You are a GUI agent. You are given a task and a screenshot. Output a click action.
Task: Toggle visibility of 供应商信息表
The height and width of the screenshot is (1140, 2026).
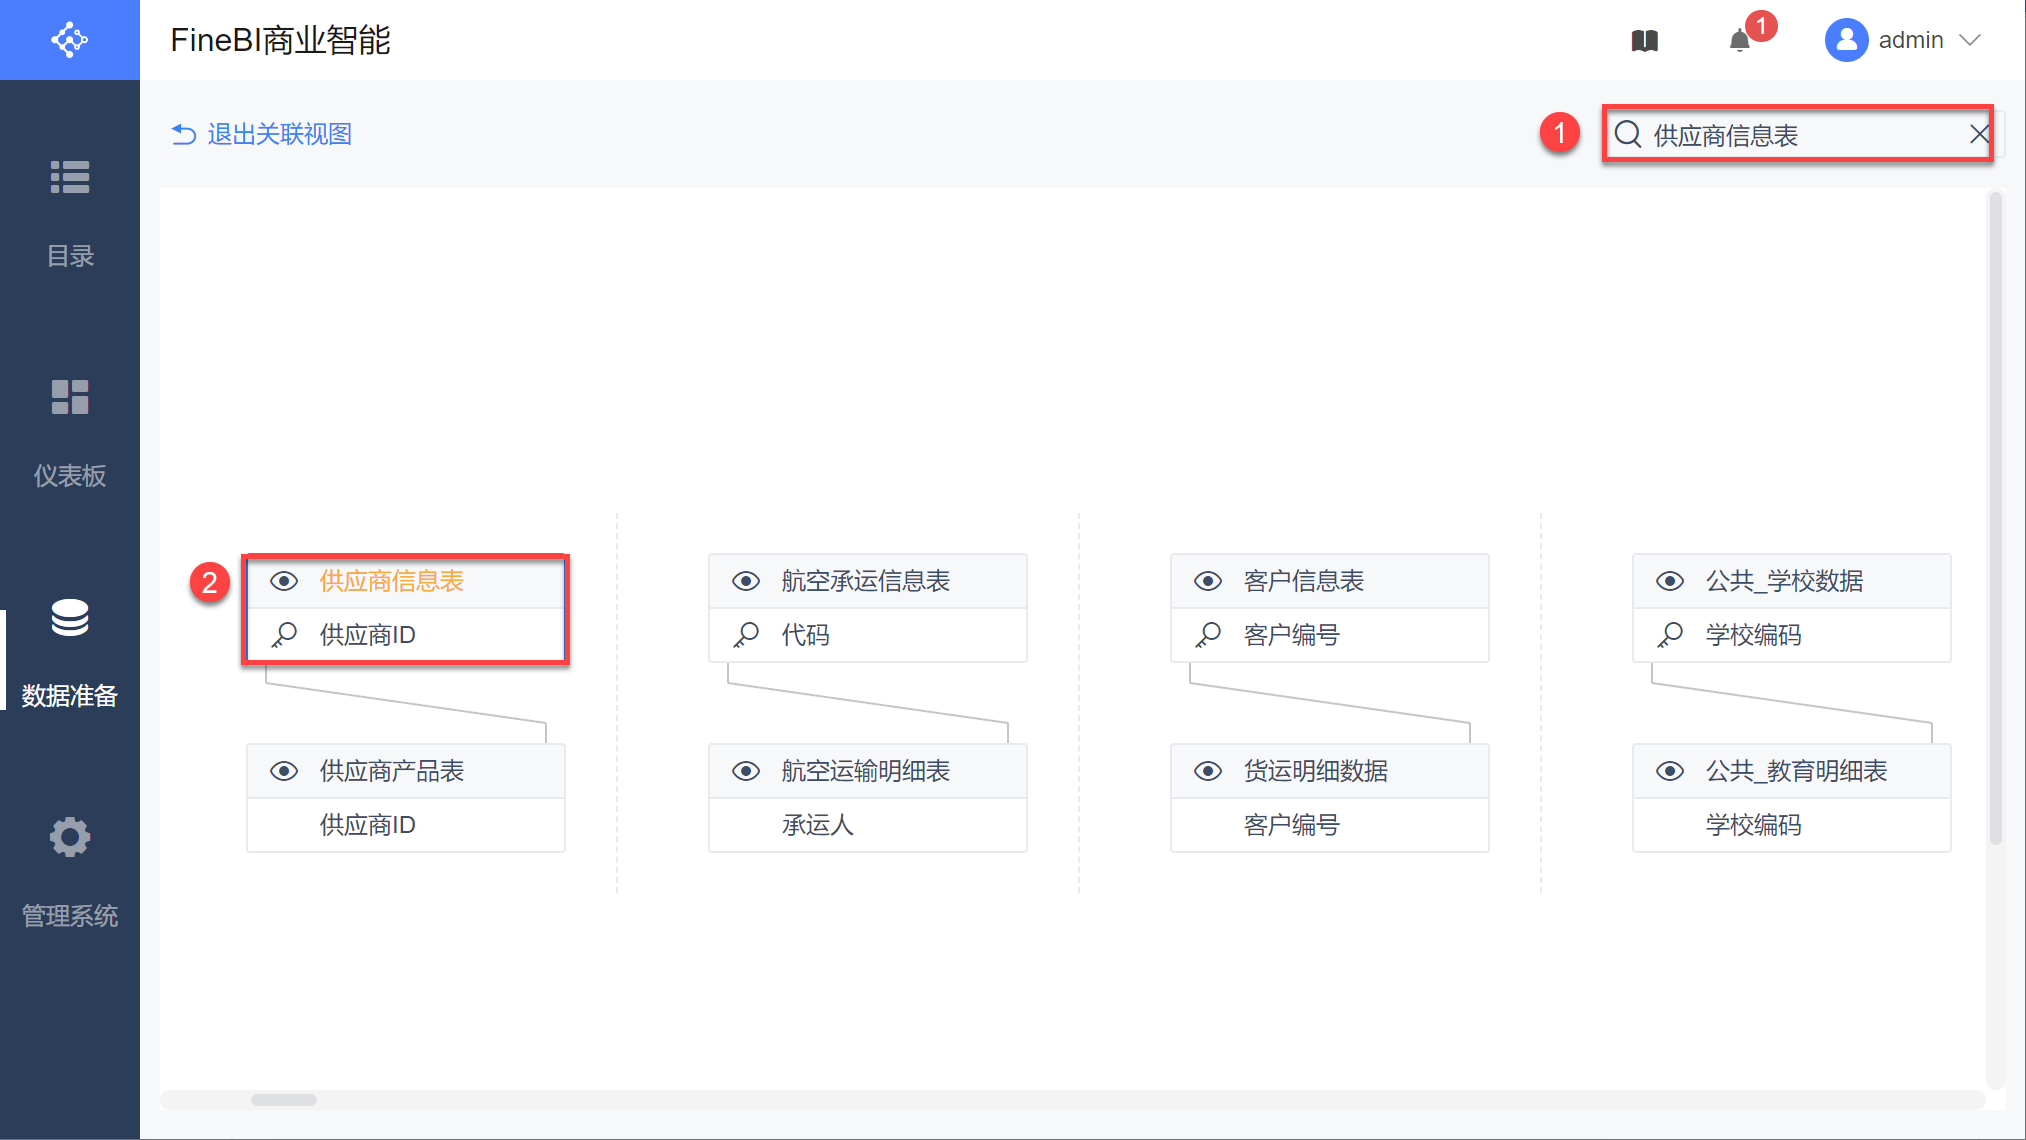(284, 581)
